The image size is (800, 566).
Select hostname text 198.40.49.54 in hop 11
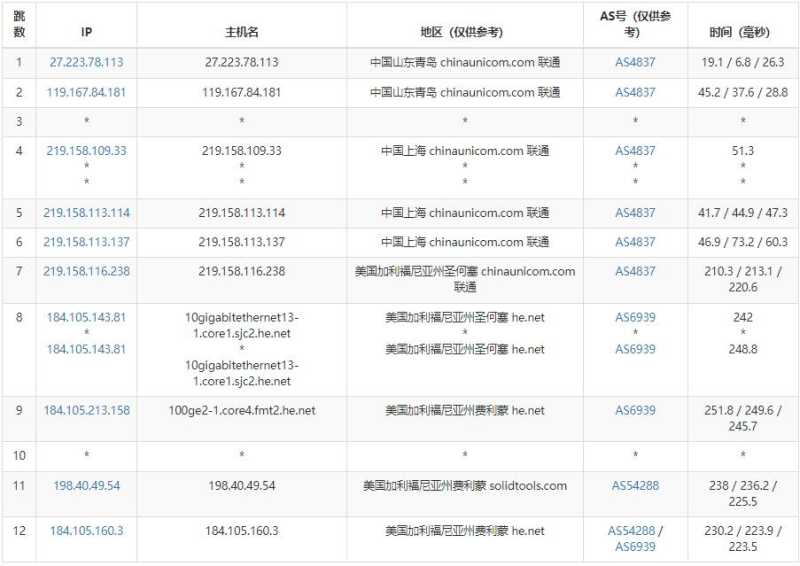pyautogui.click(x=241, y=485)
